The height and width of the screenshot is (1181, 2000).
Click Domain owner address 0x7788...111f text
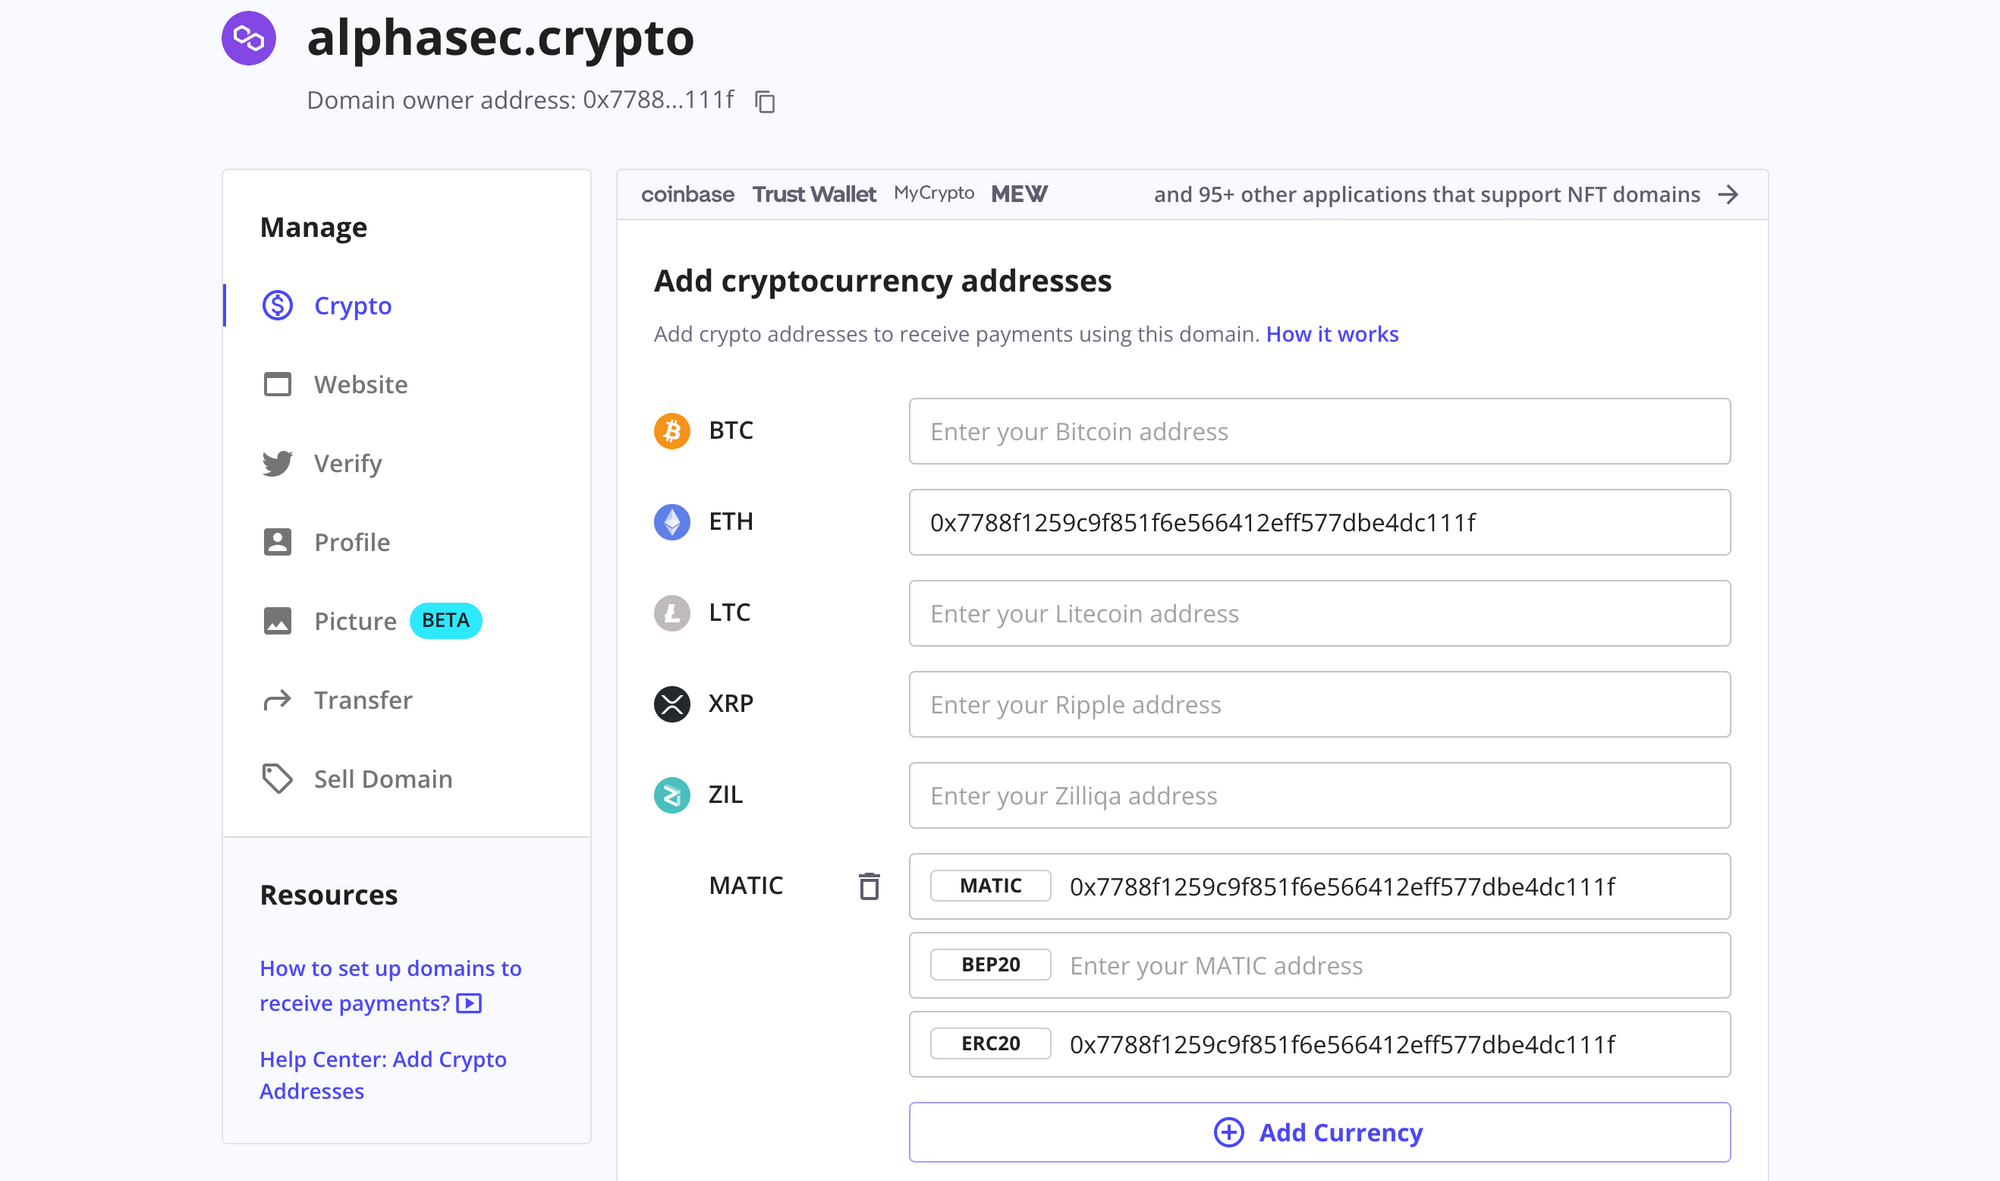(520, 100)
